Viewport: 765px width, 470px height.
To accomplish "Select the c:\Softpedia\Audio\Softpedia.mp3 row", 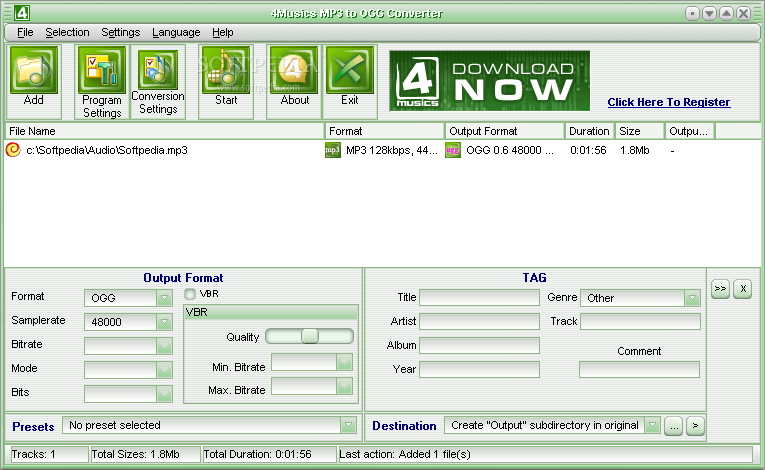I will pos(382,150).
